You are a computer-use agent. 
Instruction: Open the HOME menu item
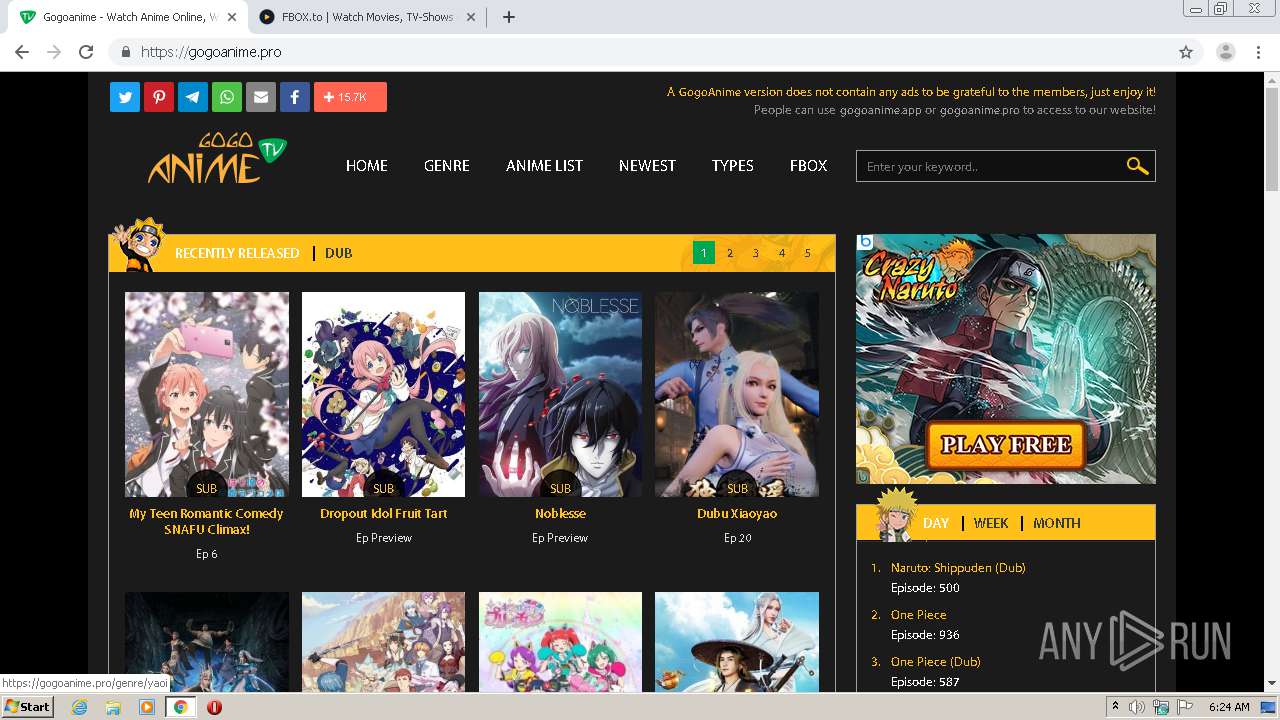[367, 166]
